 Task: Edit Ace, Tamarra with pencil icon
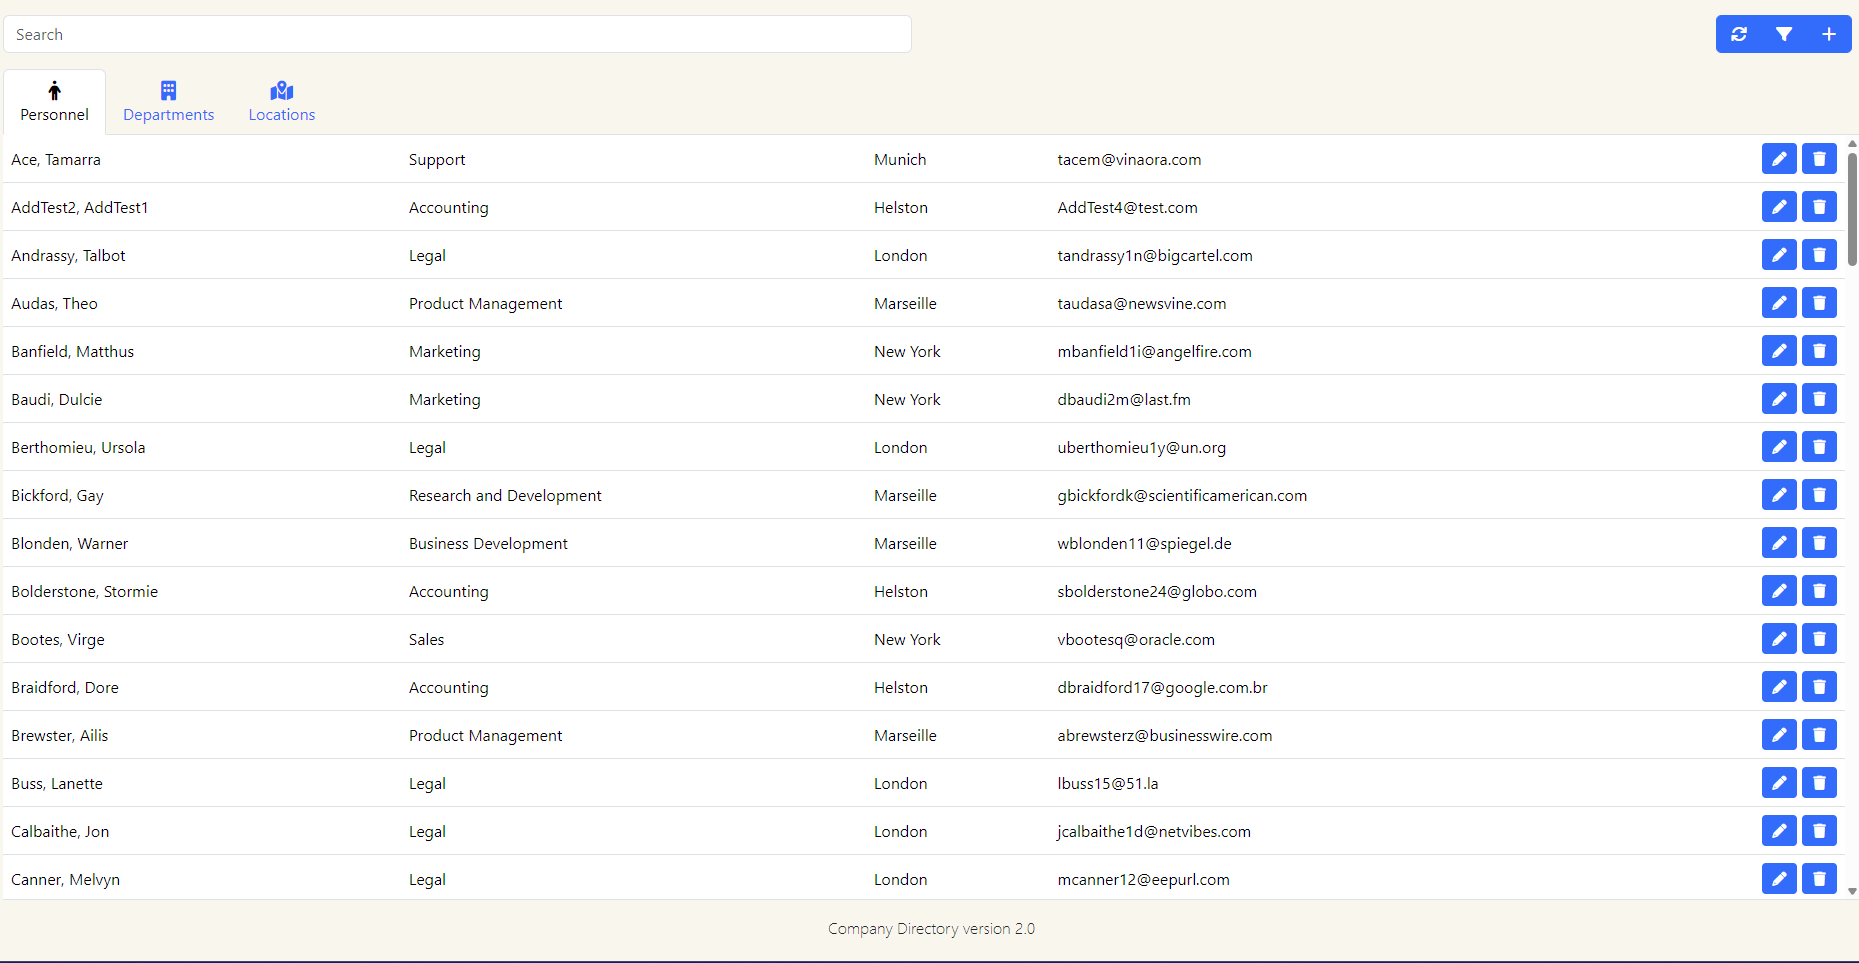tap(1779, 159)
